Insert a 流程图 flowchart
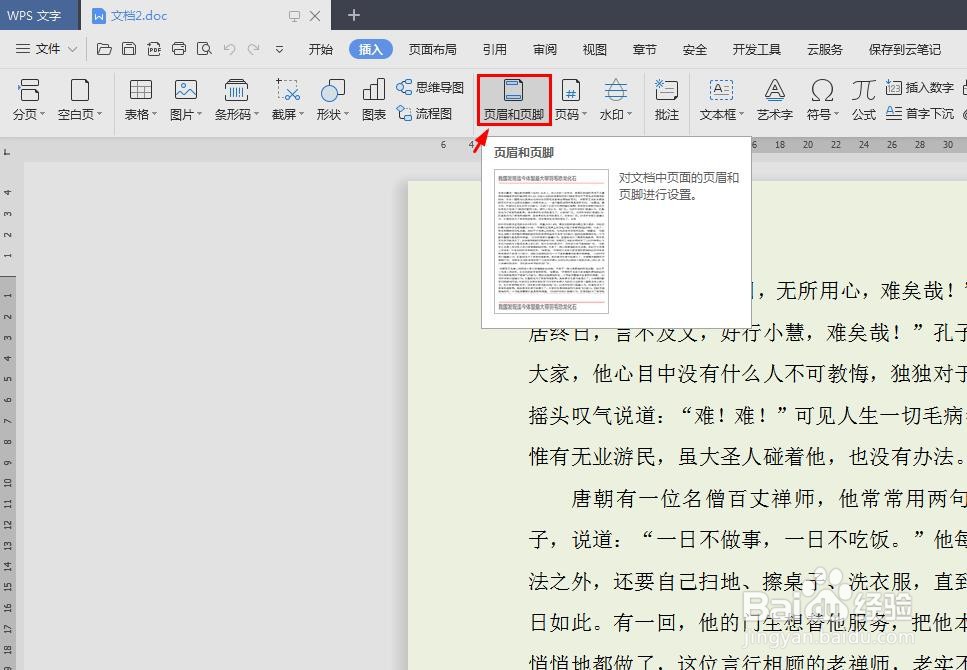Screen dimensions: 967x670 (424, 114)
